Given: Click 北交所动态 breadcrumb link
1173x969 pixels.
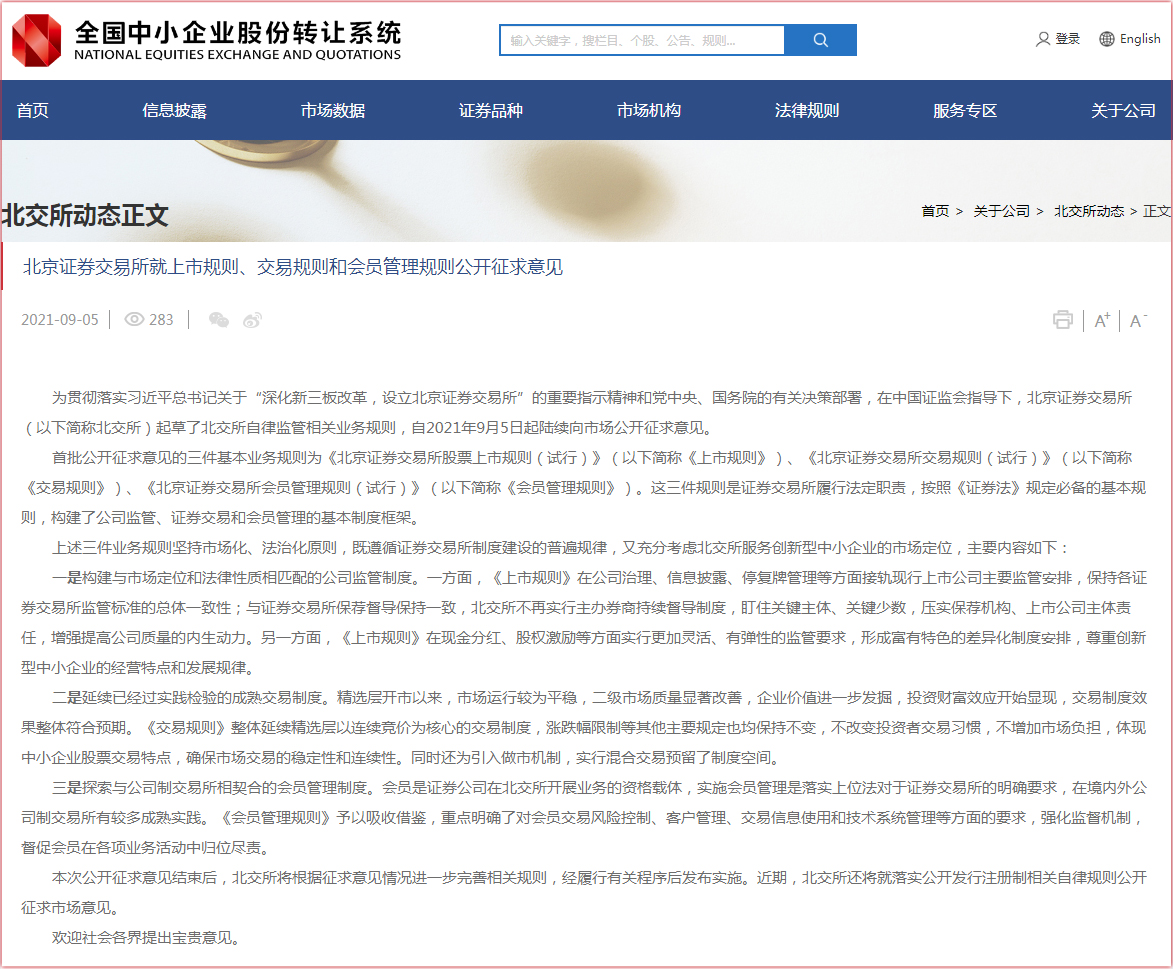Looking at the screenshot, I should pos(1088,211).
